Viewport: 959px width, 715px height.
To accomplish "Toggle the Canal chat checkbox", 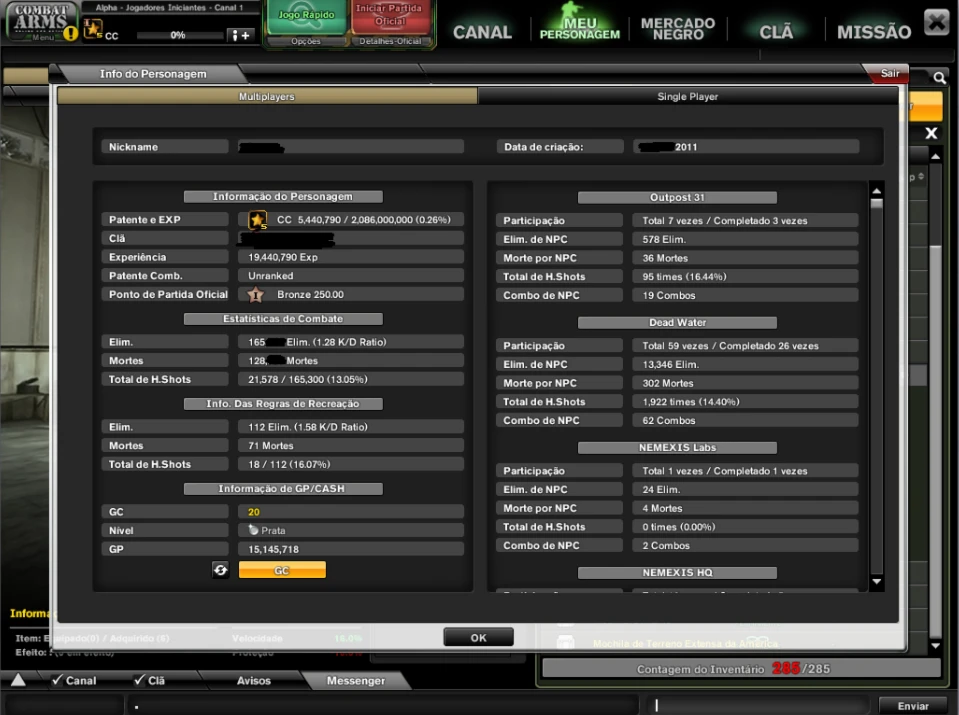I will click(58, 680).
